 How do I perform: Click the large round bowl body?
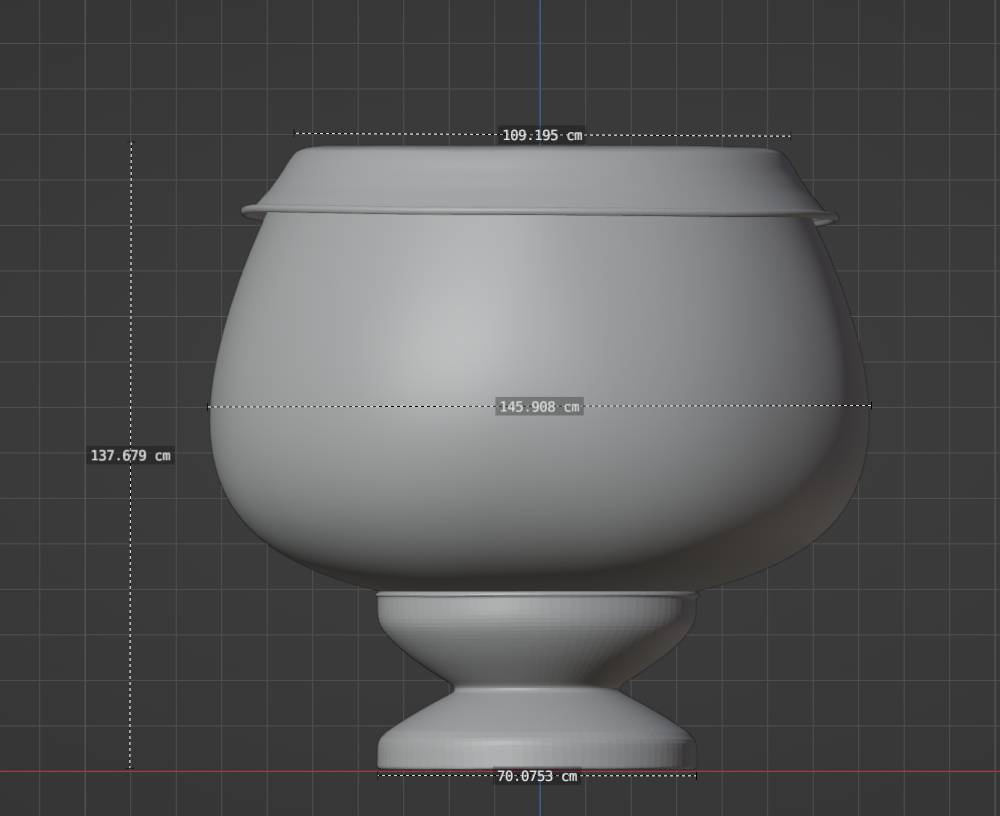[540, 480]
